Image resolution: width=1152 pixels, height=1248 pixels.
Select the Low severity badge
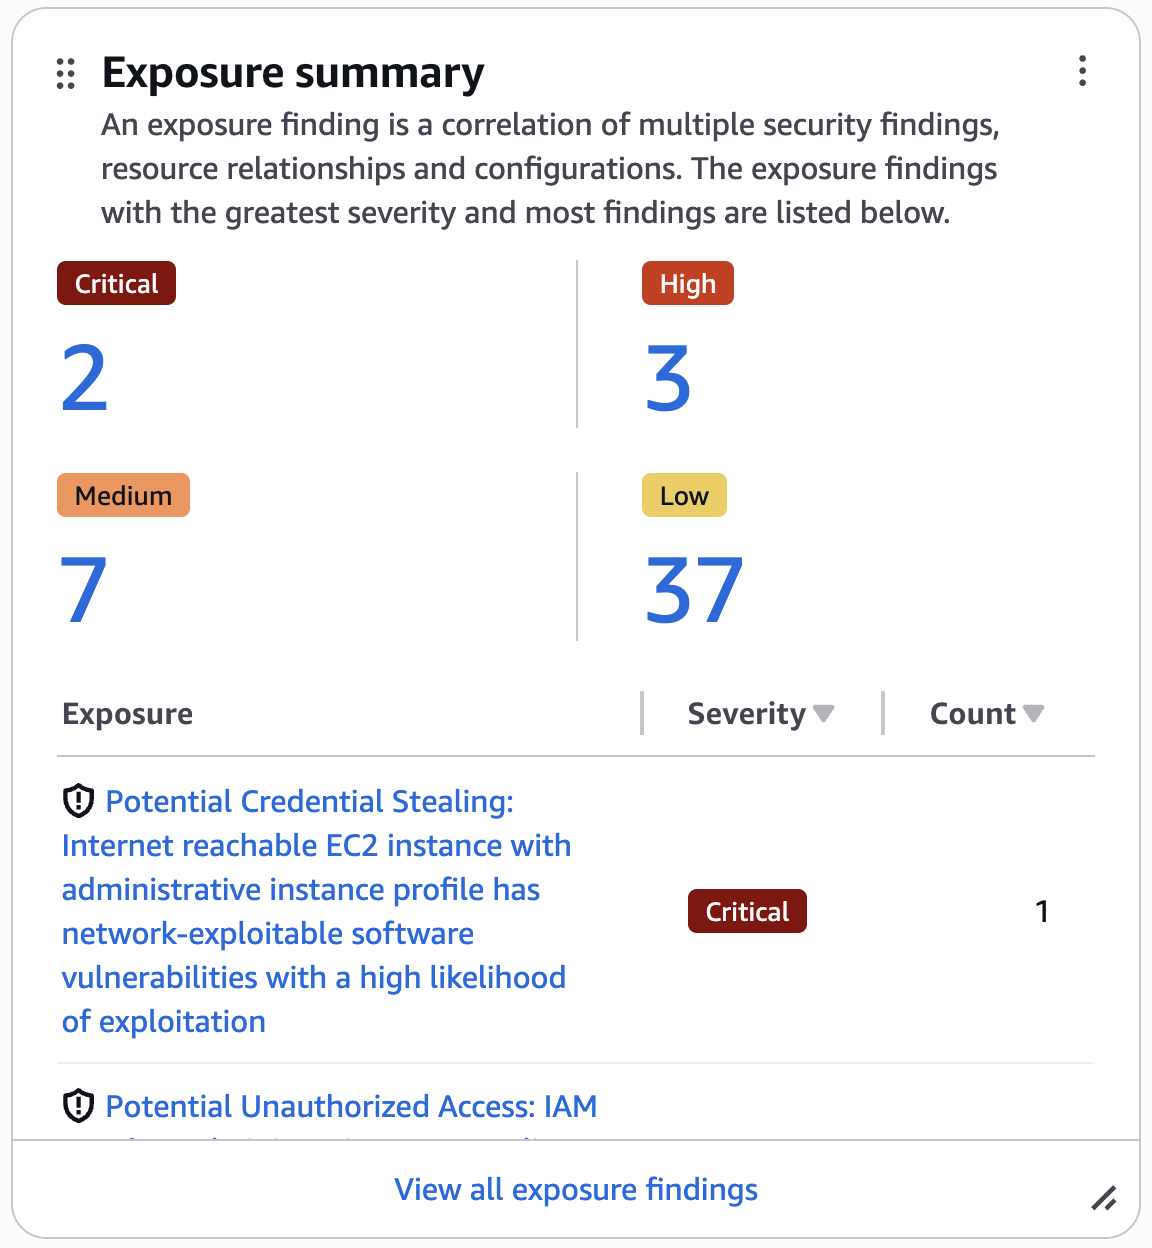tap(684, 495)
